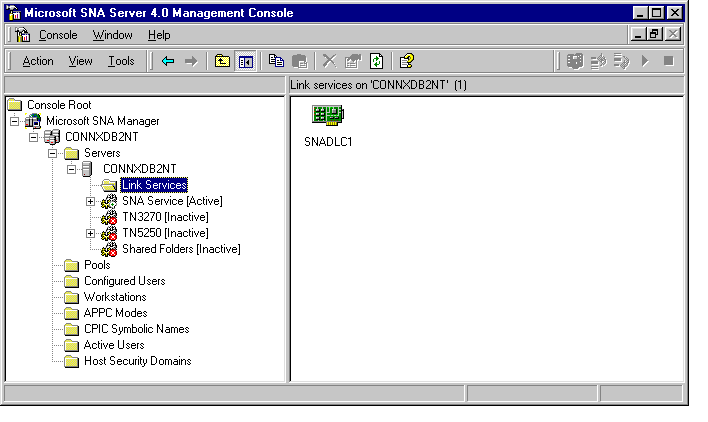Click the Refresh toolbar icon

pos(376,61)
